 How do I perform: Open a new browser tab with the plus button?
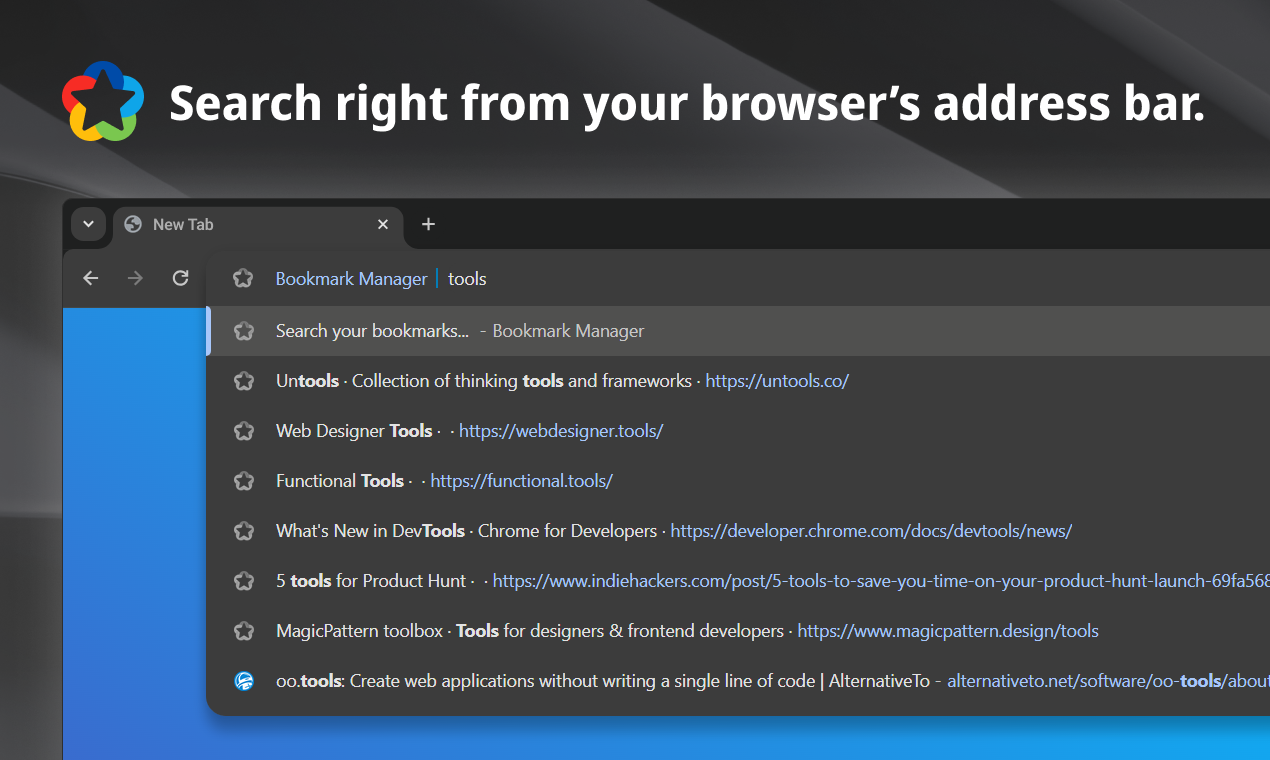[x=428, y=224]
